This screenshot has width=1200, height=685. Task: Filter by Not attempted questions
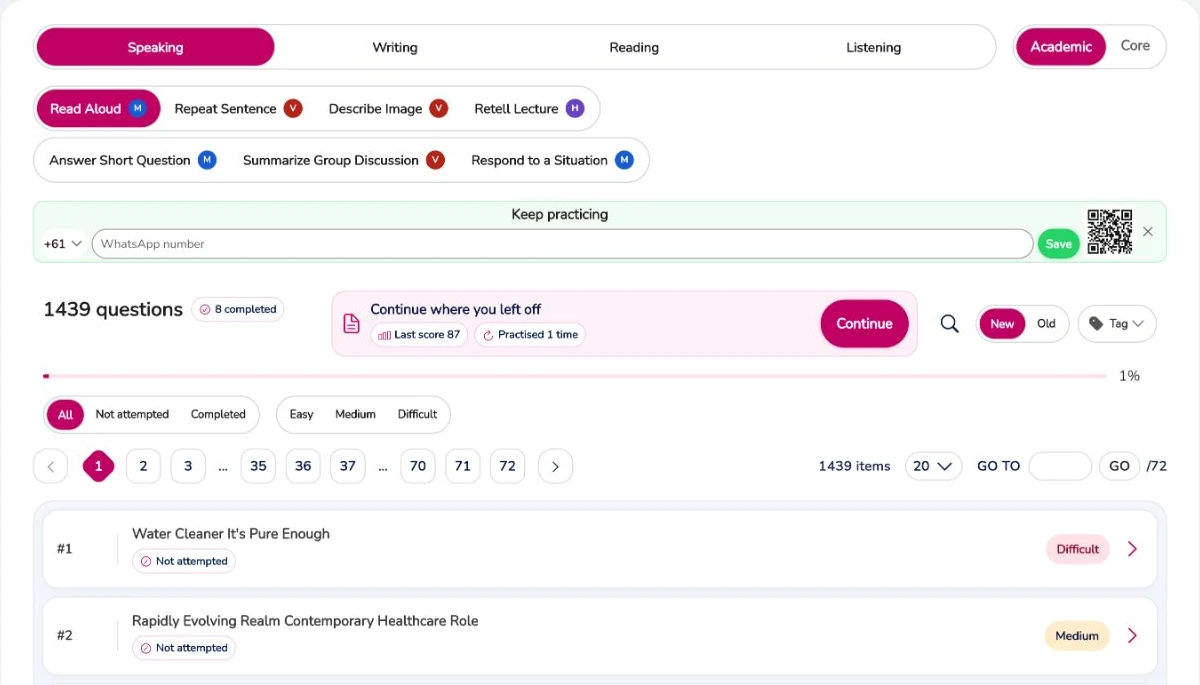click(132, 414)
